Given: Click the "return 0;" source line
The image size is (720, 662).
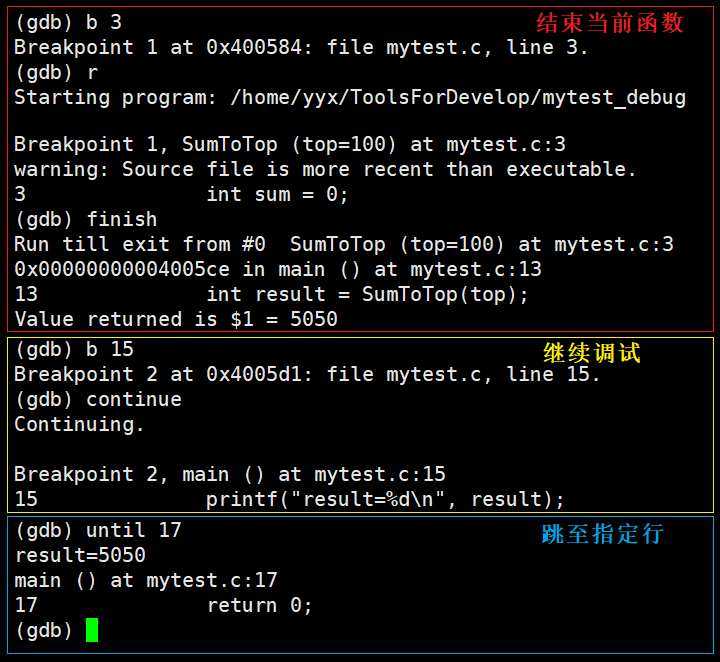Looking at the screenshot, I should (259, 605).
